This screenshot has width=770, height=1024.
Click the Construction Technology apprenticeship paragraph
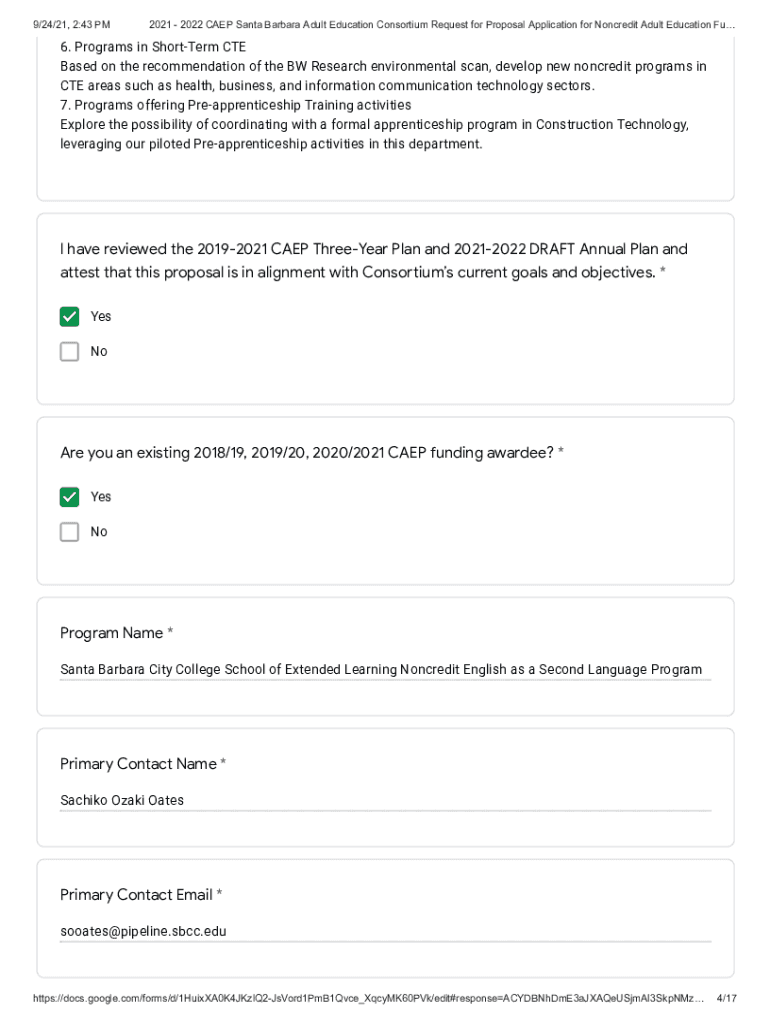click(374, 134)
